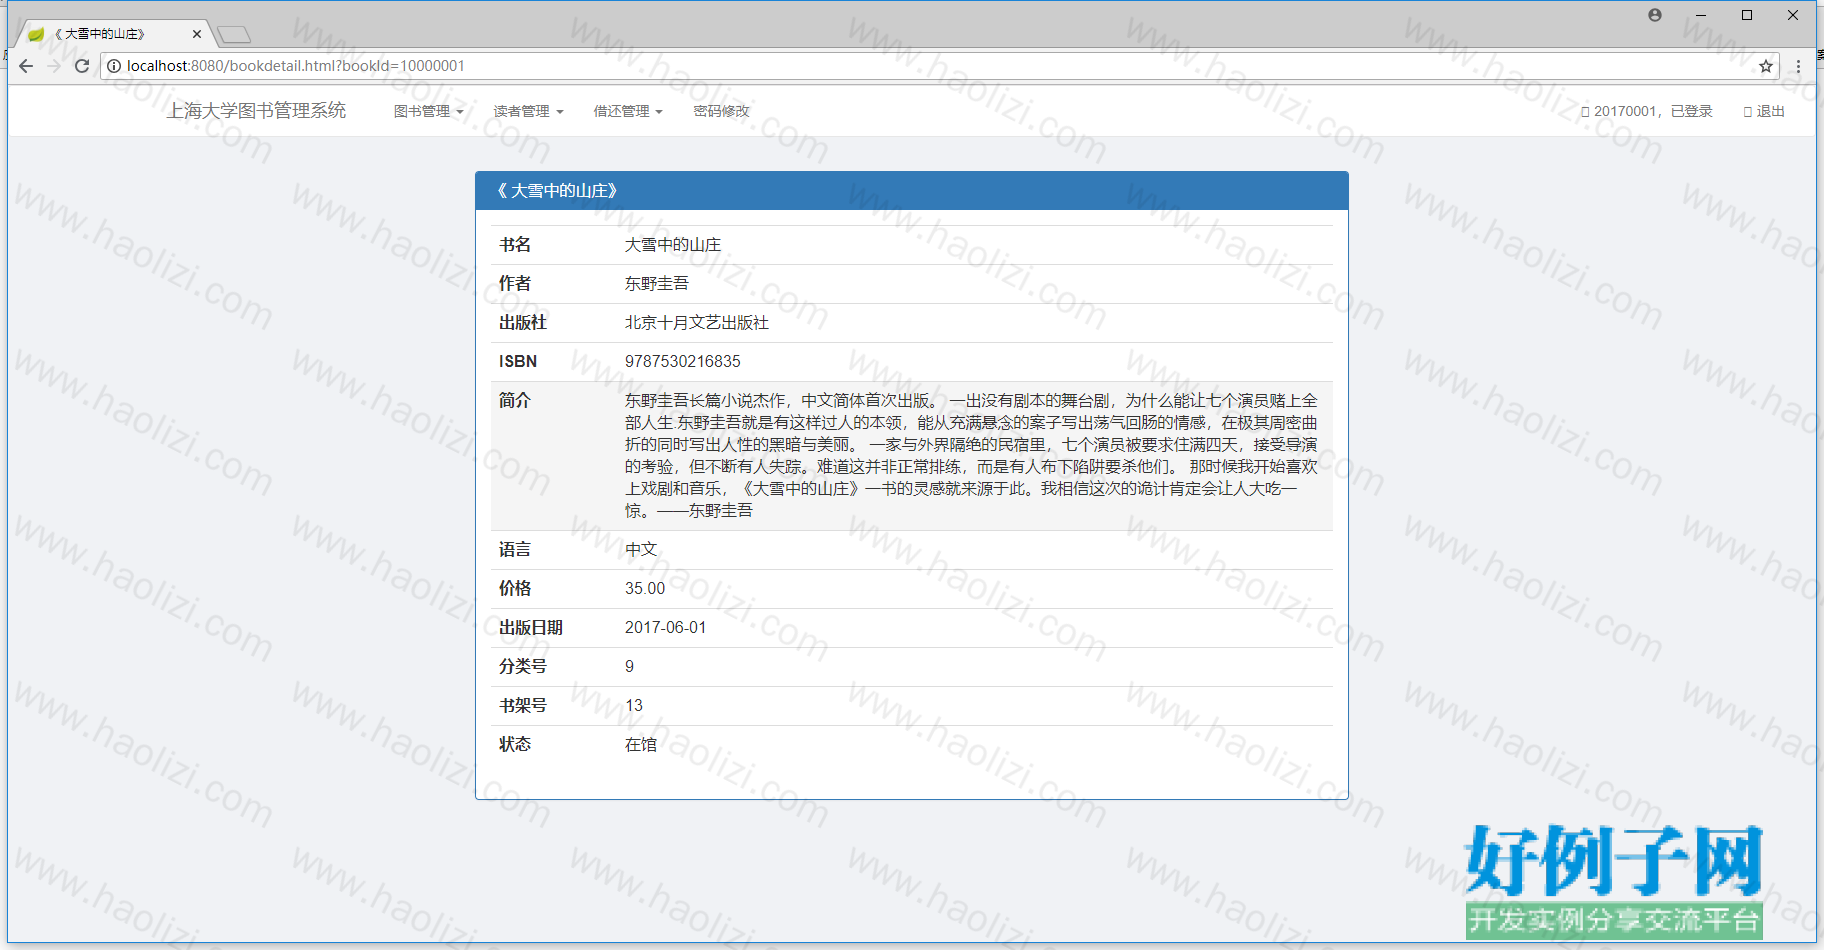The height and width of the screenshot is (950, 1824).
Task: Click the 书架号 row label
Action: (x=523, y=706)
